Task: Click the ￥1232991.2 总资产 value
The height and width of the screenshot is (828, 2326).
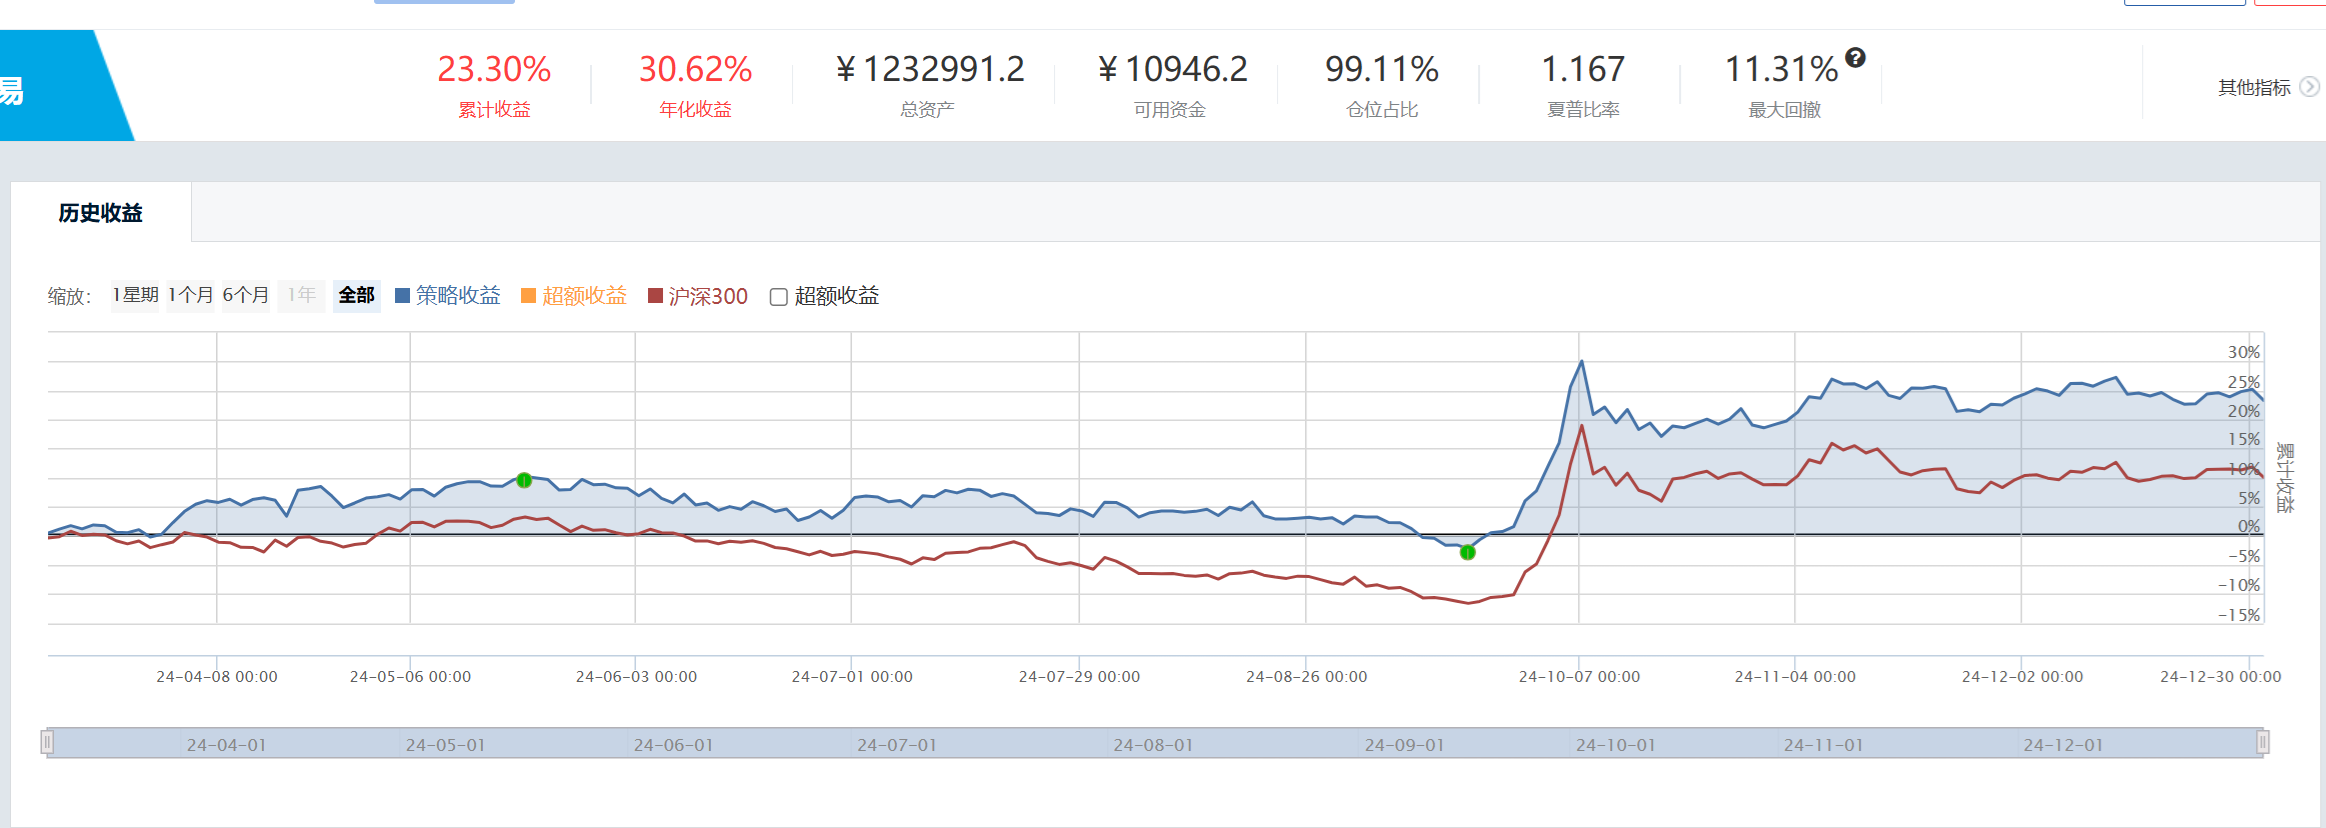Action: click(x=929, y=69)
